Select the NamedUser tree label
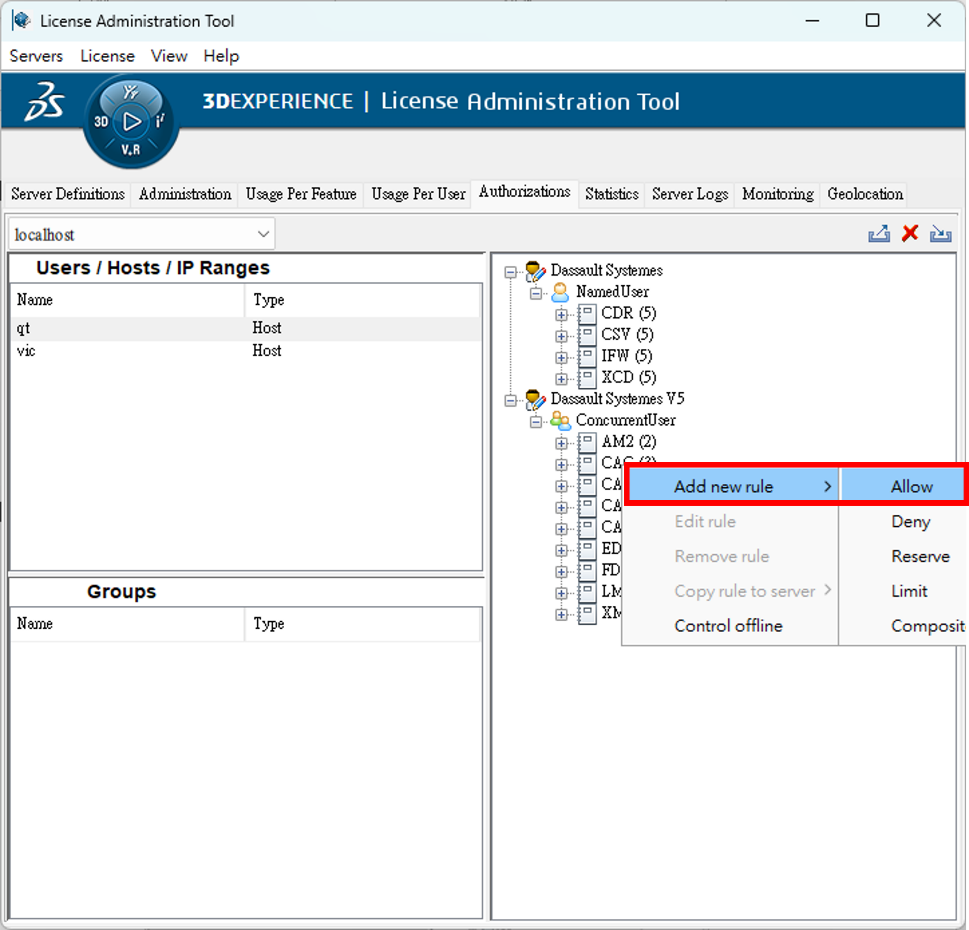969x930 pixels. [612, 292]
